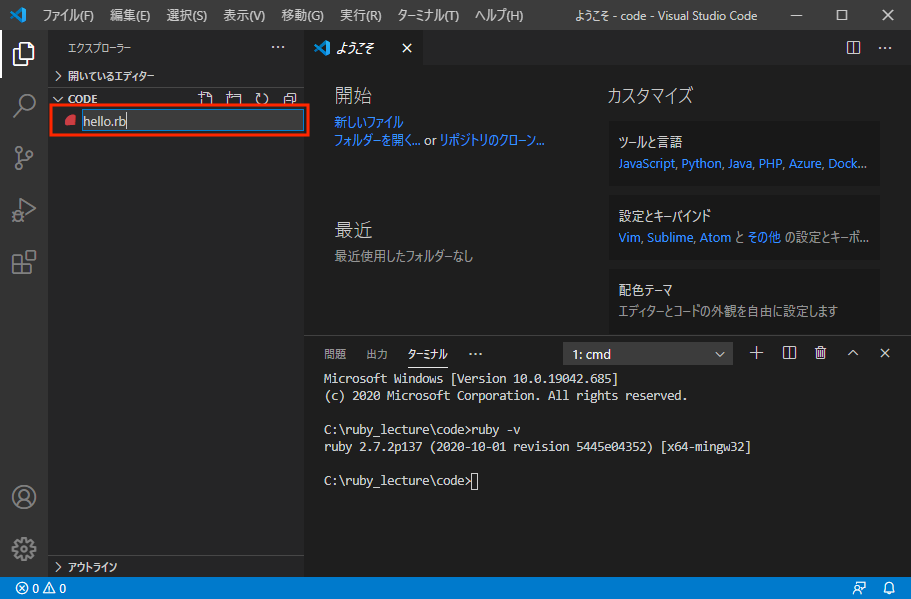This screenshot has height=599, width=911.
Task: Click the エクスプローラー panel title
Action: coord(99,48)
